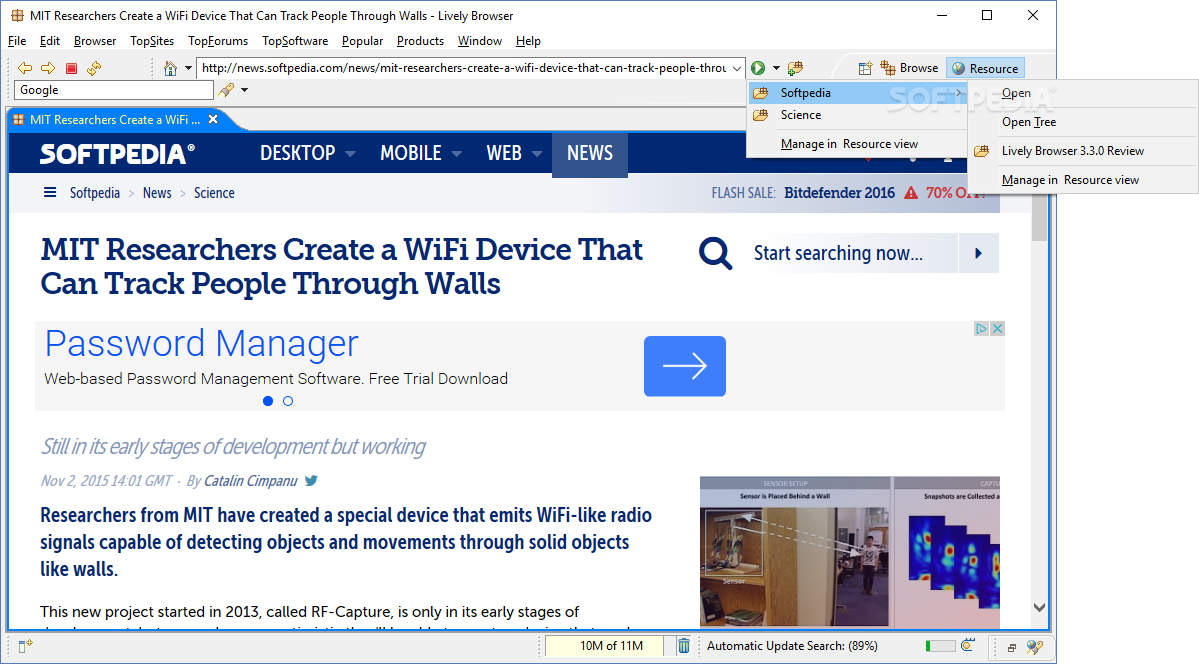This screenshot has height=664, width=1199.
Task: Go back with the left arrow icon
Action: (24, 68)
